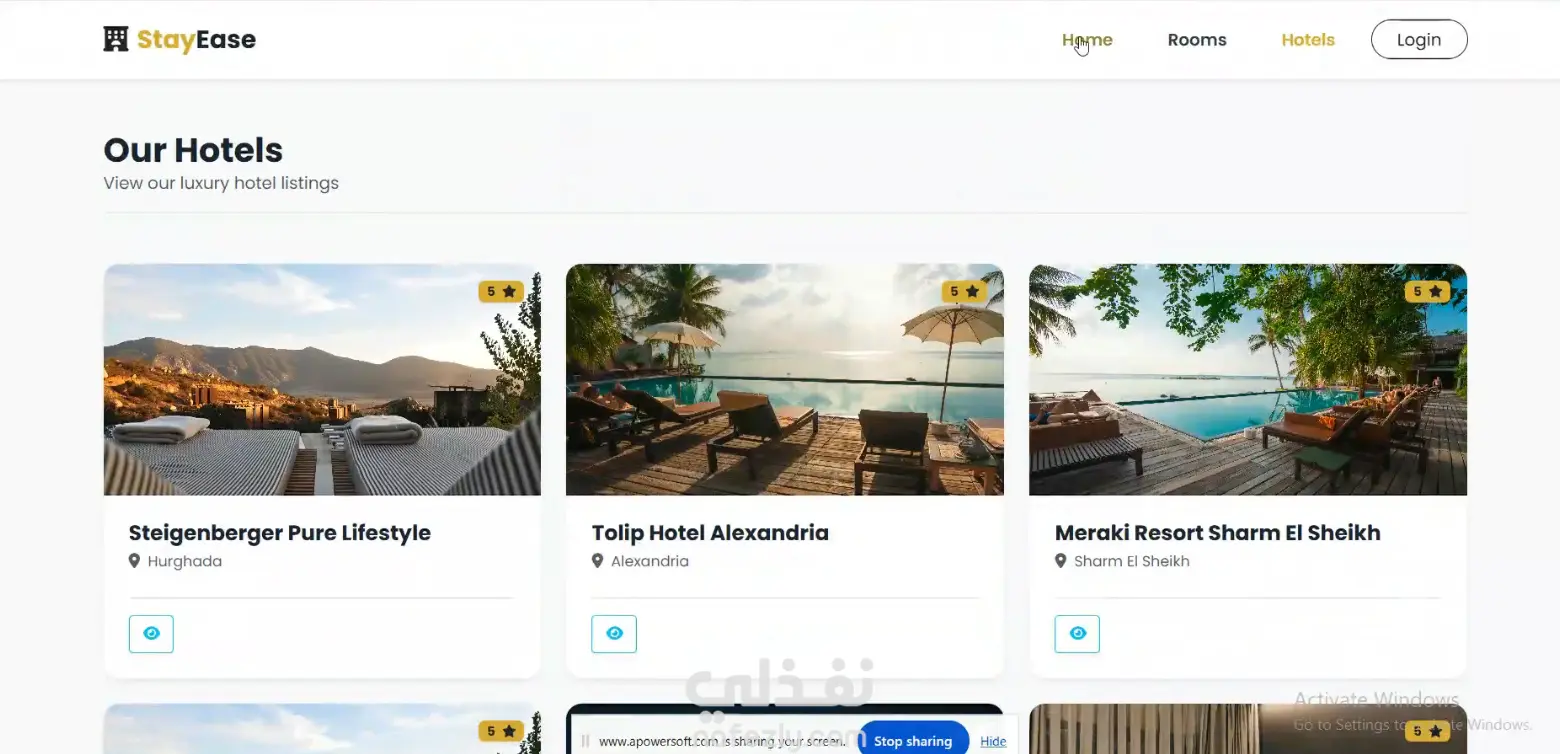
Task: Go to the Home nav item
Action: coord(1087,40)
